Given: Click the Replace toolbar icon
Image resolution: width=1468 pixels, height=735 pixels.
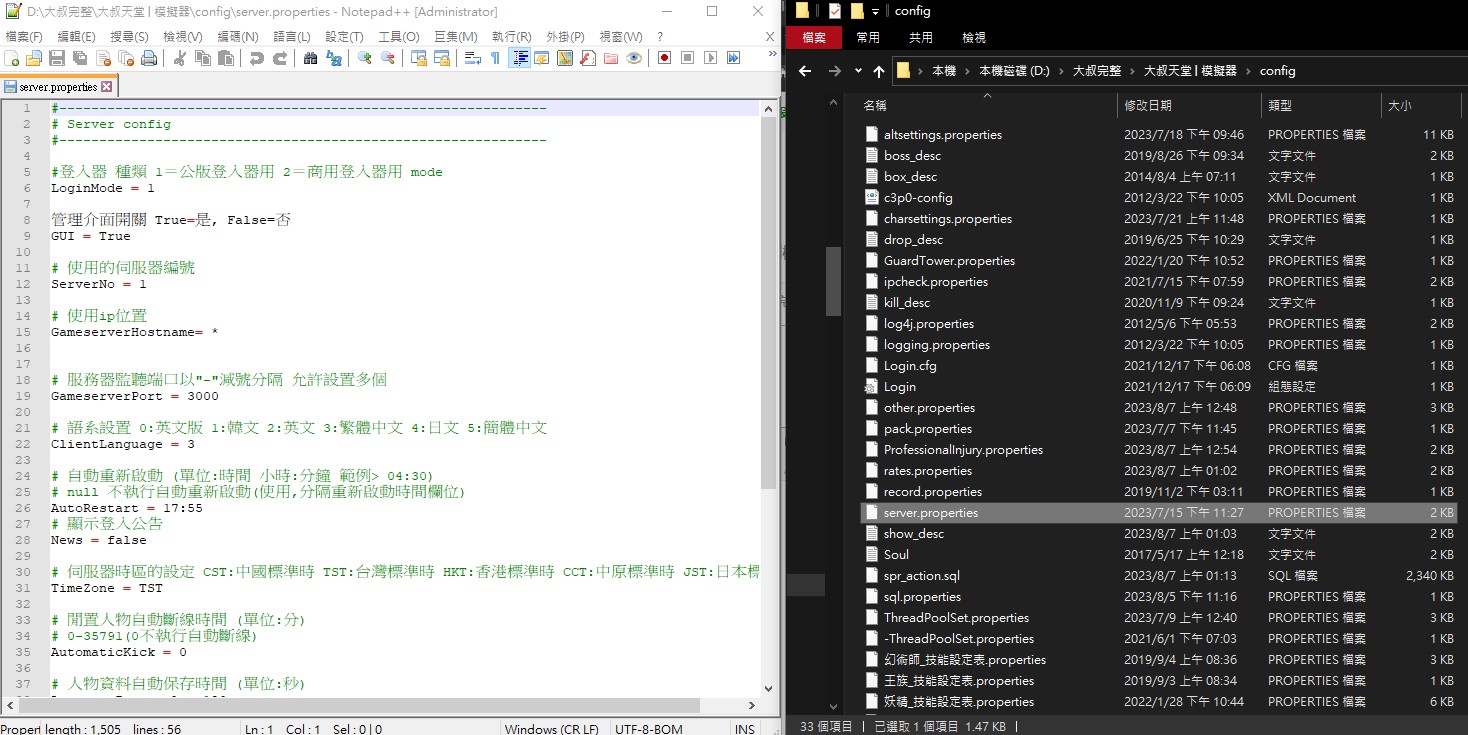Looking at the screenshot, I should [x=334, y=58].
